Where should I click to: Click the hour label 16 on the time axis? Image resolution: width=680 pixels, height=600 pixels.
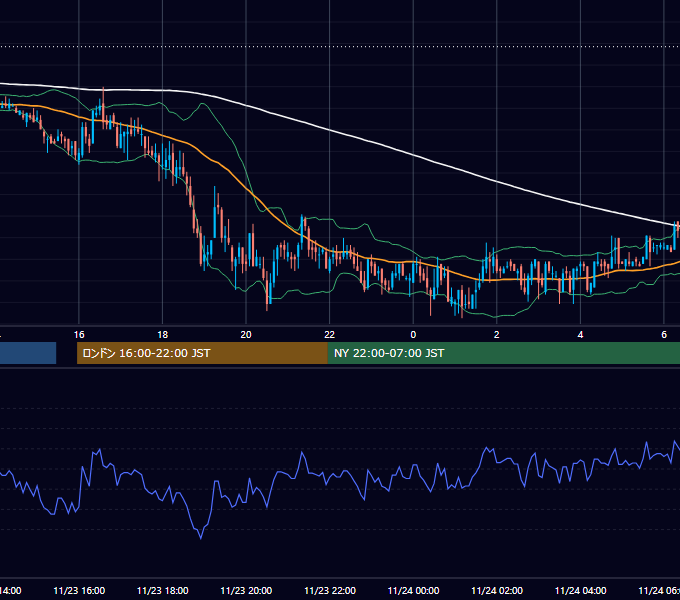[x=79, y=335]
